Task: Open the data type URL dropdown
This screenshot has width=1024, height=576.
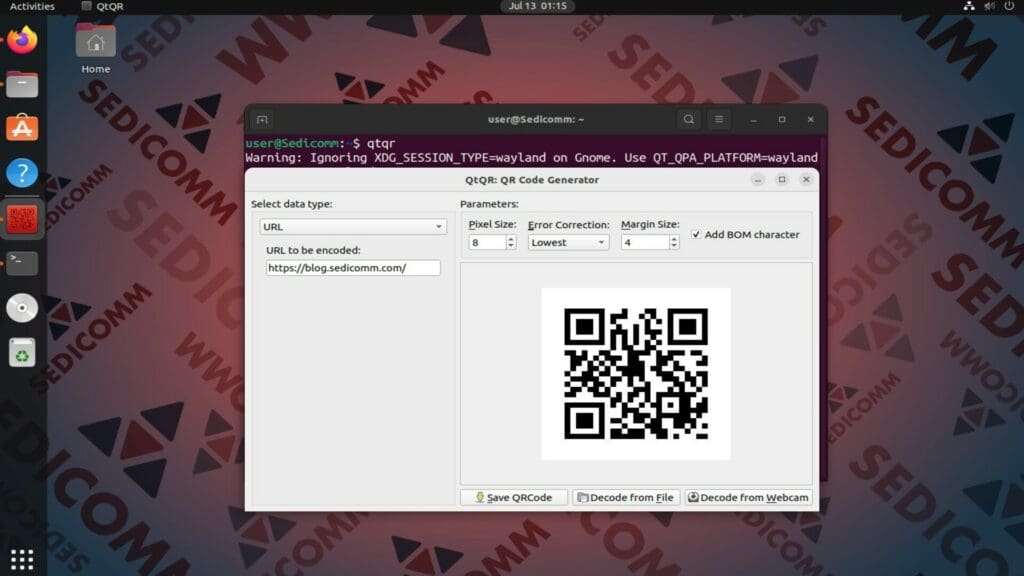Action: pyautogui.click(x=353, y=227)
